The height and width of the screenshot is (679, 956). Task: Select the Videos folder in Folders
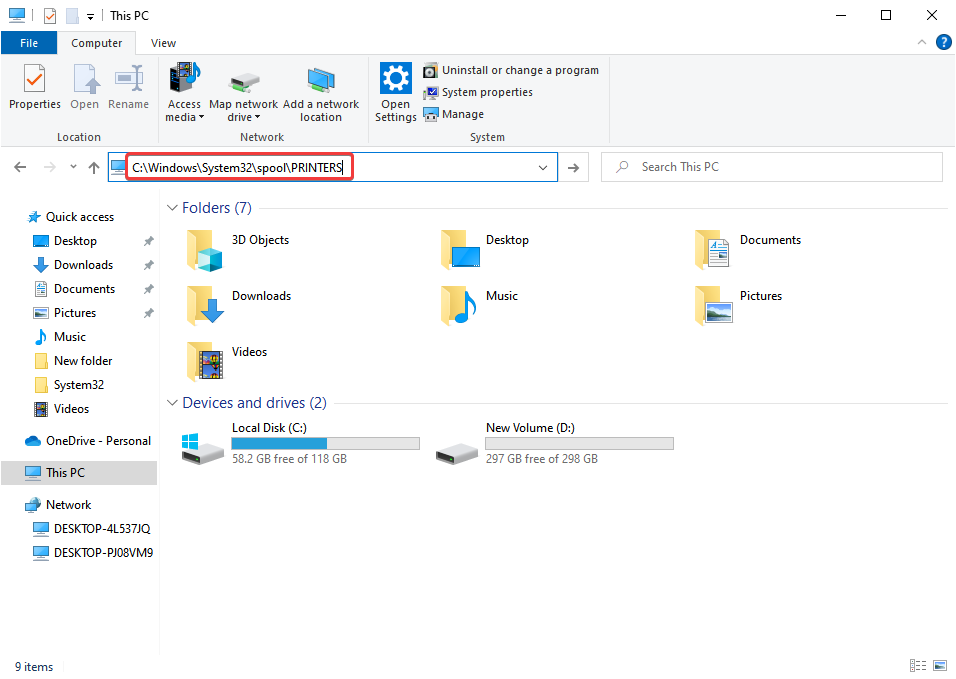227,362
